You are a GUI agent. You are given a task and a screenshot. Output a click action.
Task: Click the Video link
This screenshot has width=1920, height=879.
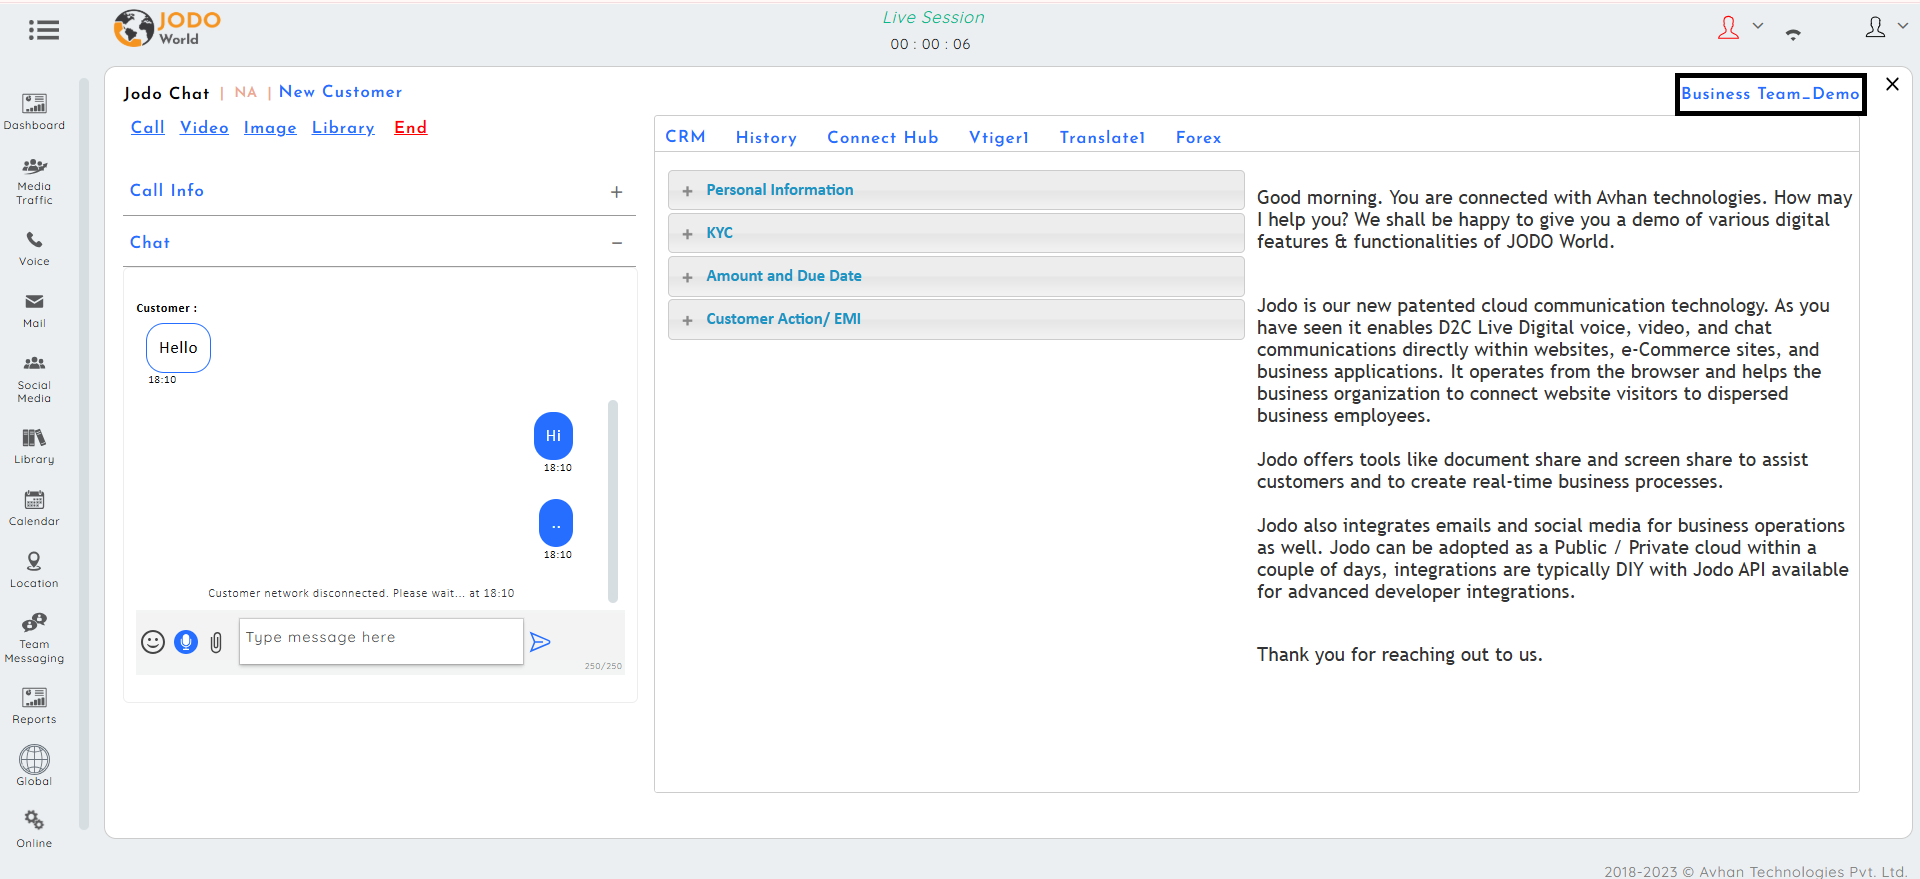(204, 128)
